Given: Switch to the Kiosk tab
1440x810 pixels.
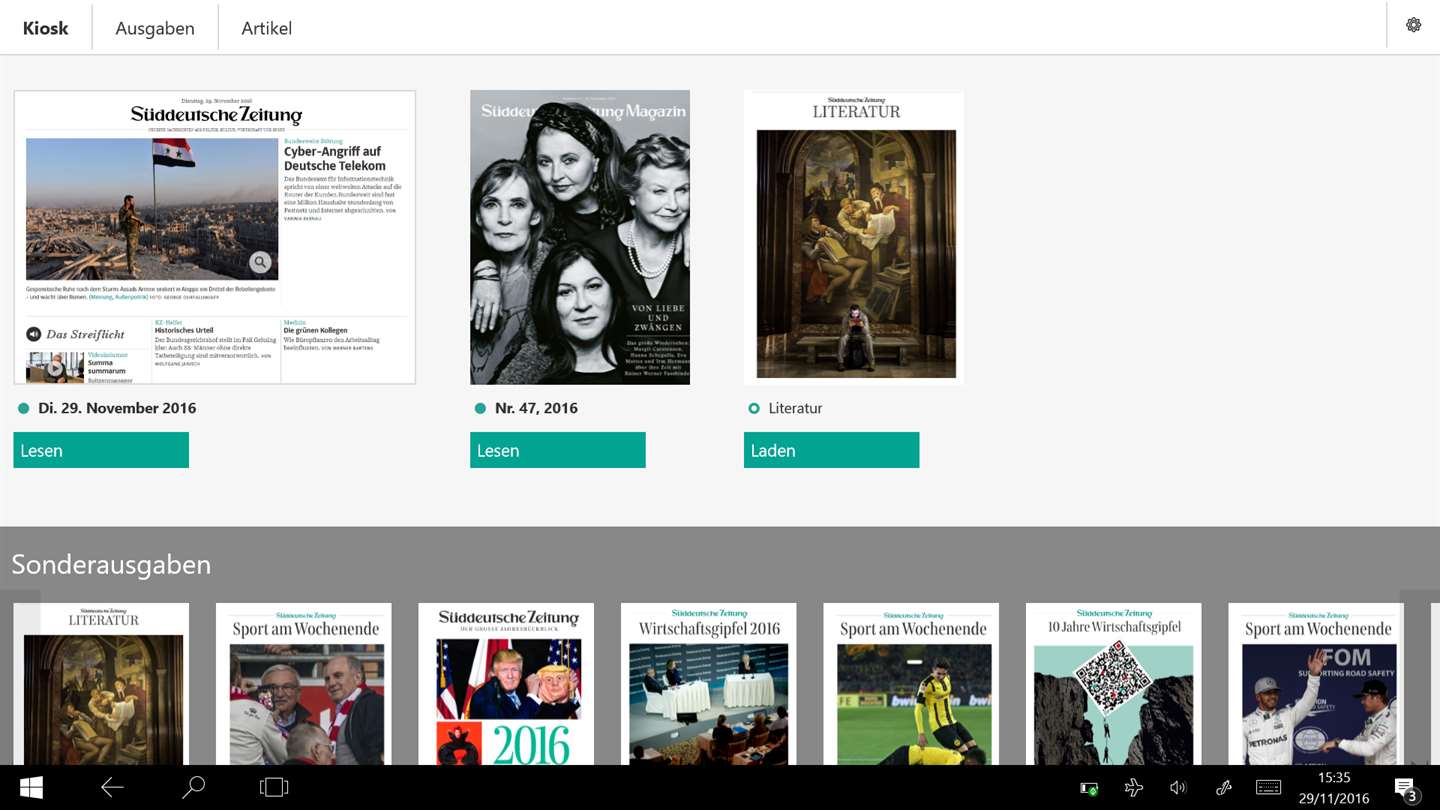Looking at the screenshot, I should (x=46, y=28).
